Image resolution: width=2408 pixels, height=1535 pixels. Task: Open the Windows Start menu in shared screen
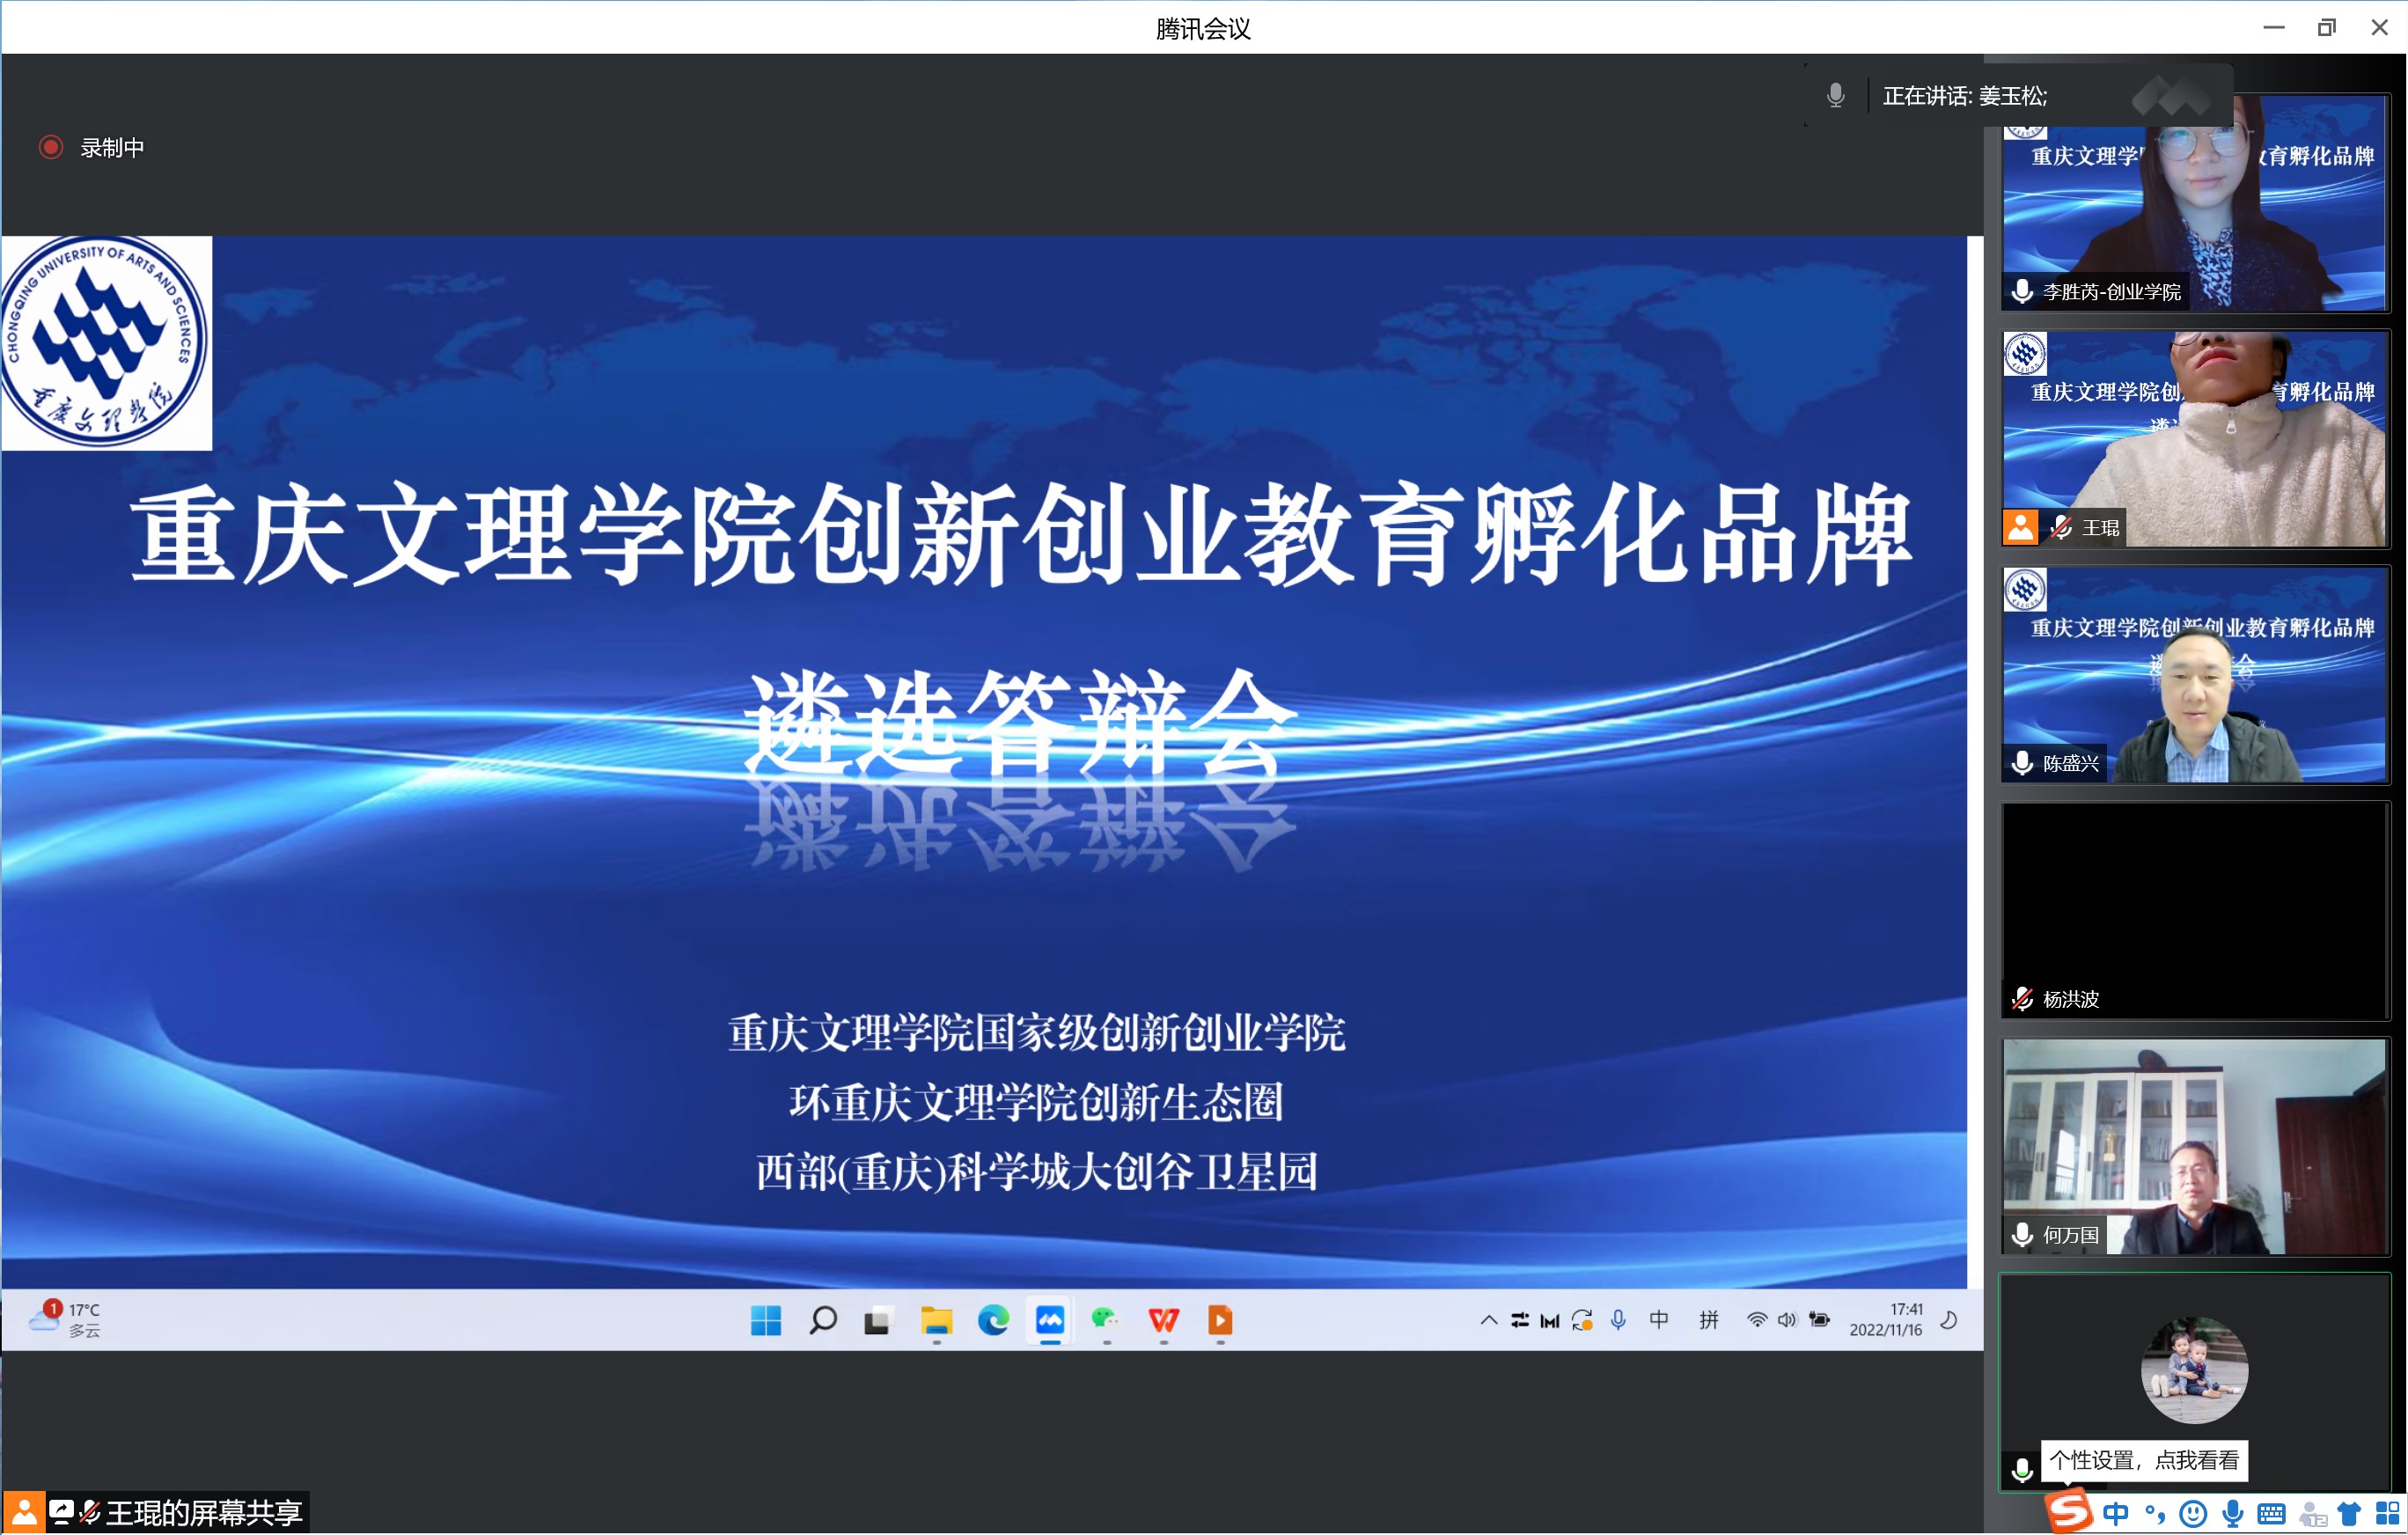tap(766, 1321)
